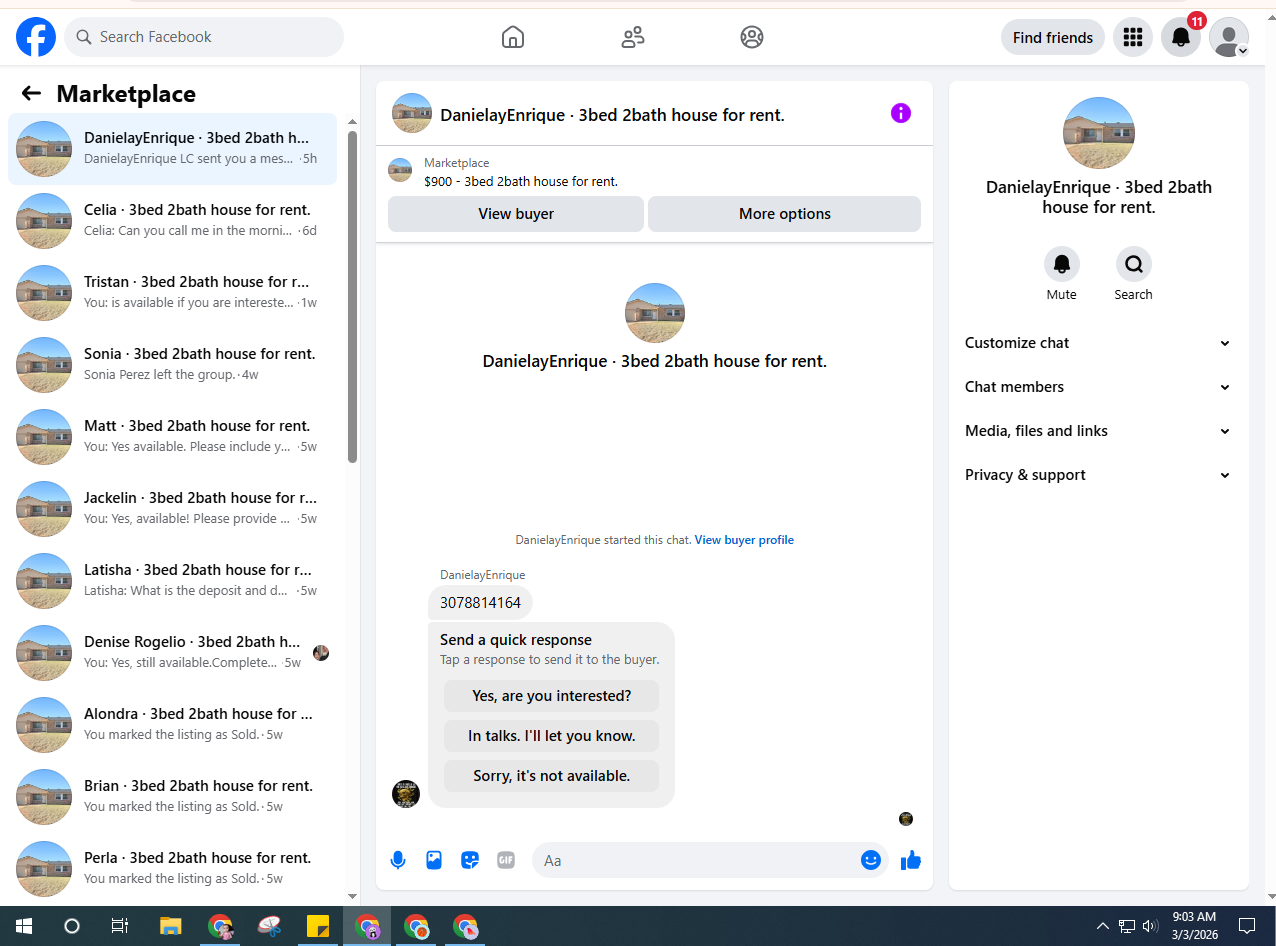Show hidden system tray icons

(1103, 926)
